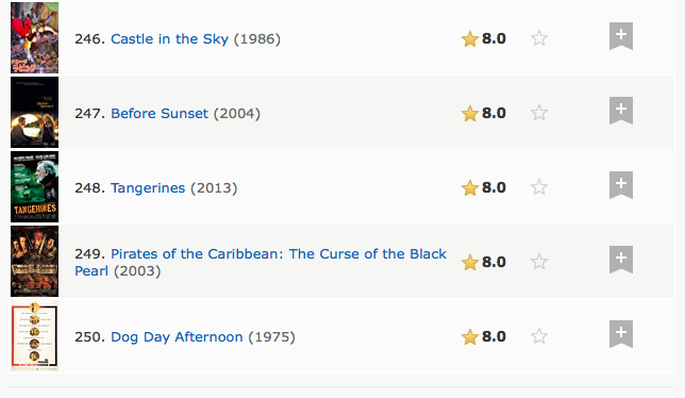685x398 pixels.
Task: Click the Pirates of the Caribbean poster
Action: pos(35,261)
